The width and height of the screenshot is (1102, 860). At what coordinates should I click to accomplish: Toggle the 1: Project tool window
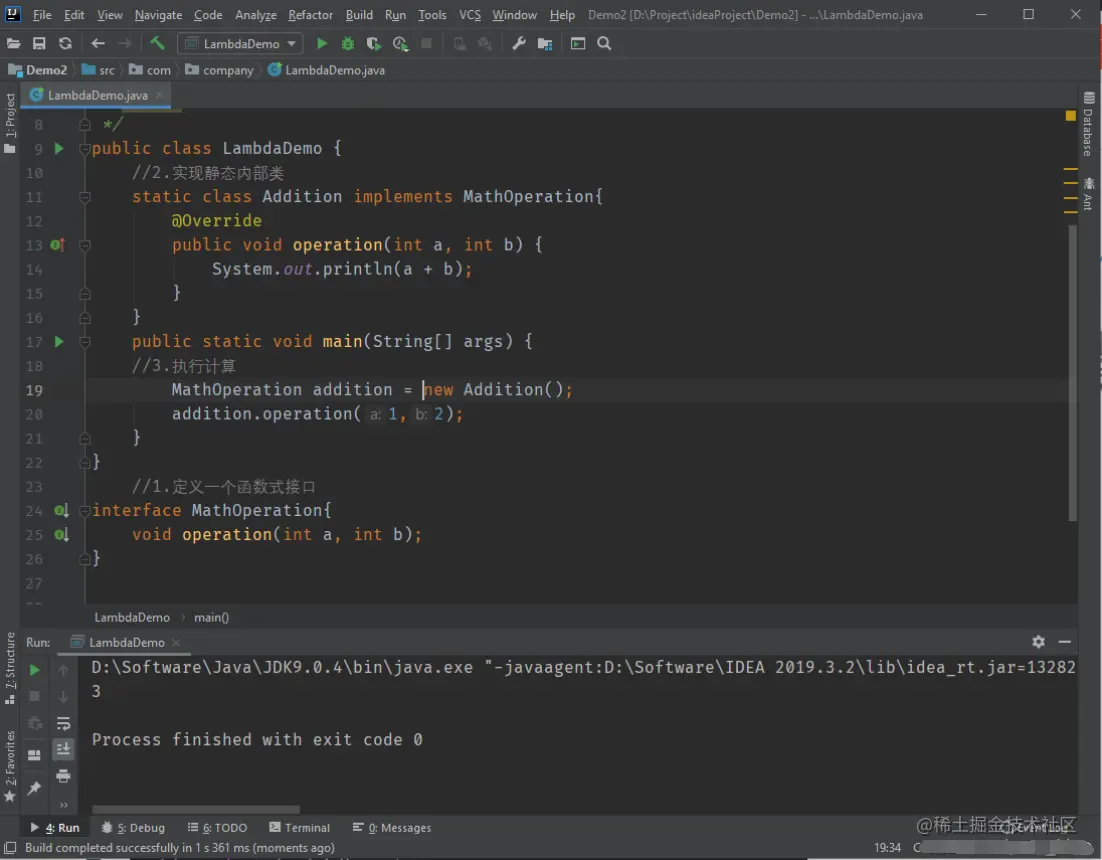pyautogui.click(x=10, y=123)
